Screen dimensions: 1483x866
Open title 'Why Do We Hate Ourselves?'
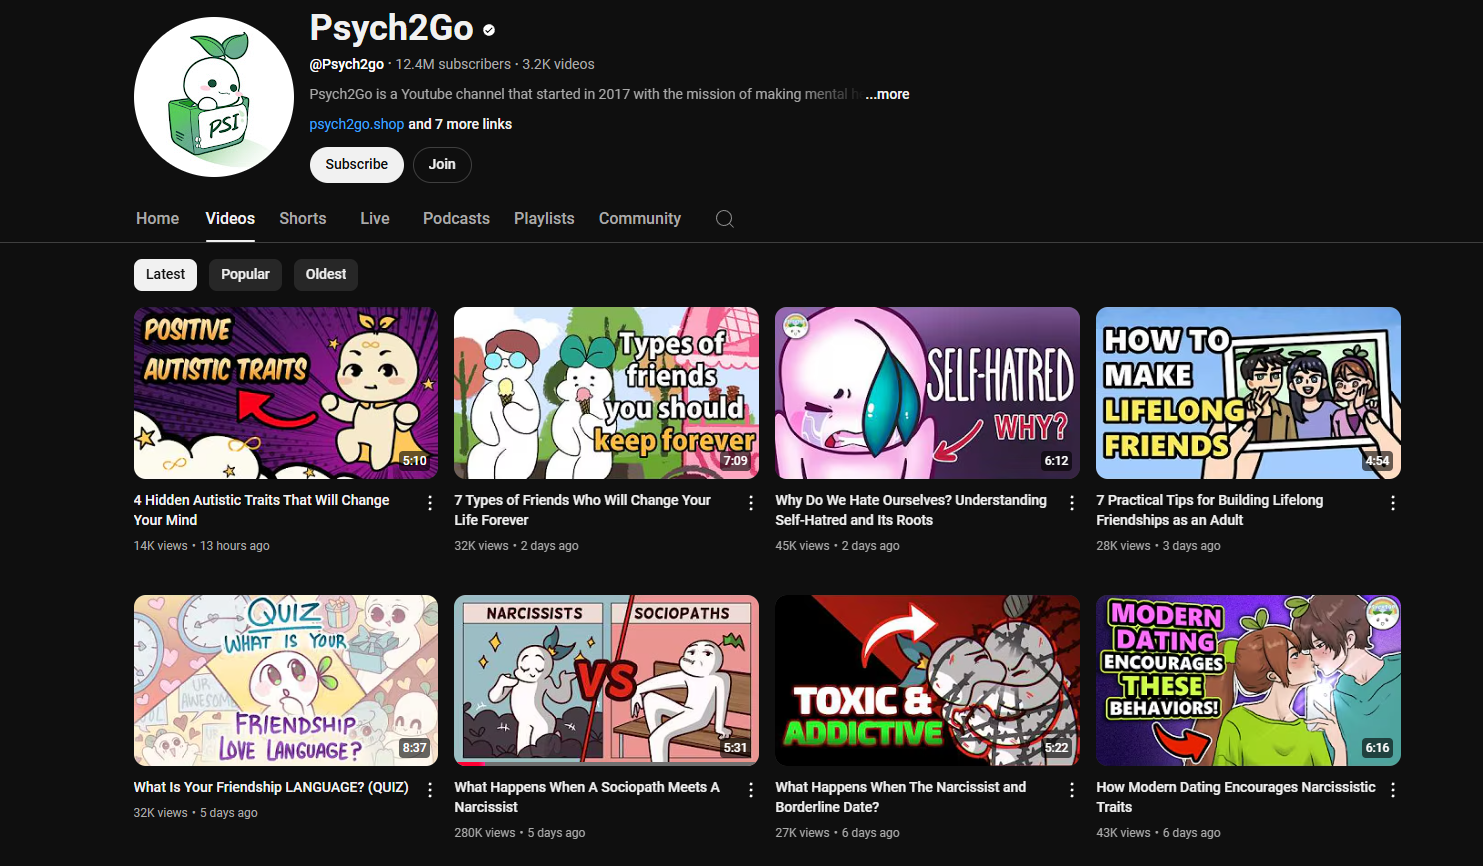(x=911, y=510)
